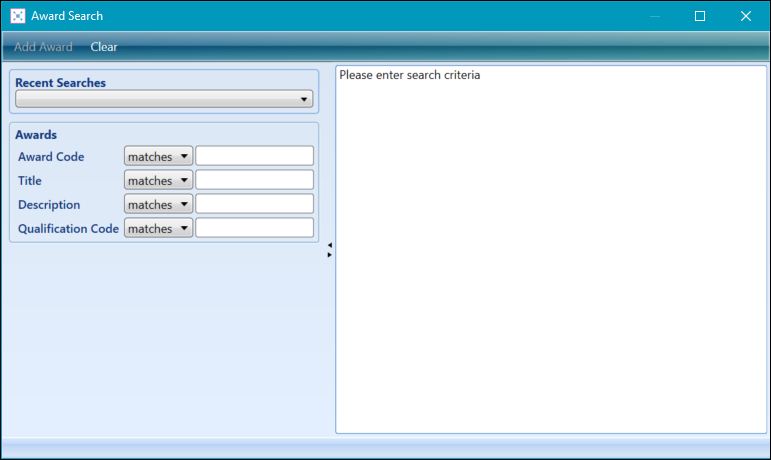The height and width of the screenshot is (460, 771).
Task: Open the Recent Searches dropdown
Action: [164, 99]
